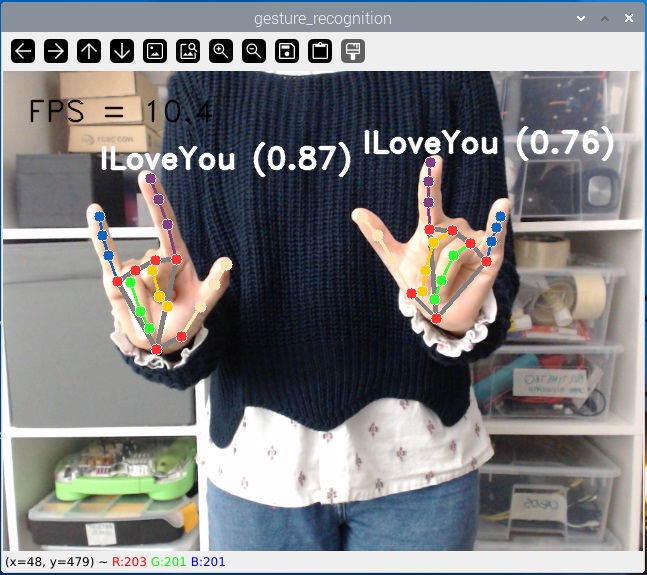The image size is (647, 575).
Task: Click the ILoveYou (0.87) label
Action: pyautogui.click(x=226, y=159)
